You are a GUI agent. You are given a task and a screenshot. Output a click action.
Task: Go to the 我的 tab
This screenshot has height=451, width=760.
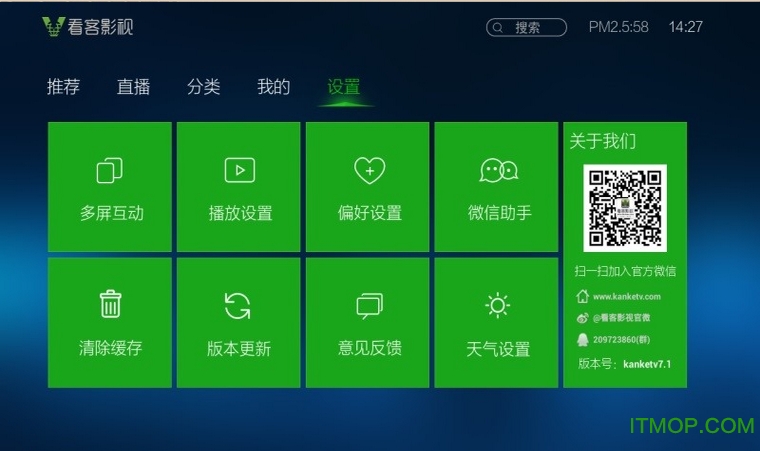pos(273,87)
